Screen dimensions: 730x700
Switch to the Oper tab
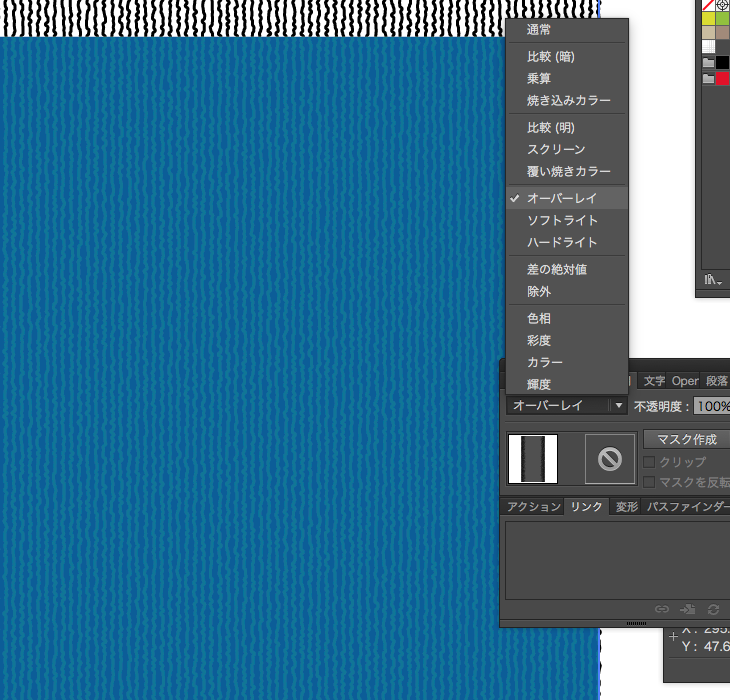click(685, 381)
